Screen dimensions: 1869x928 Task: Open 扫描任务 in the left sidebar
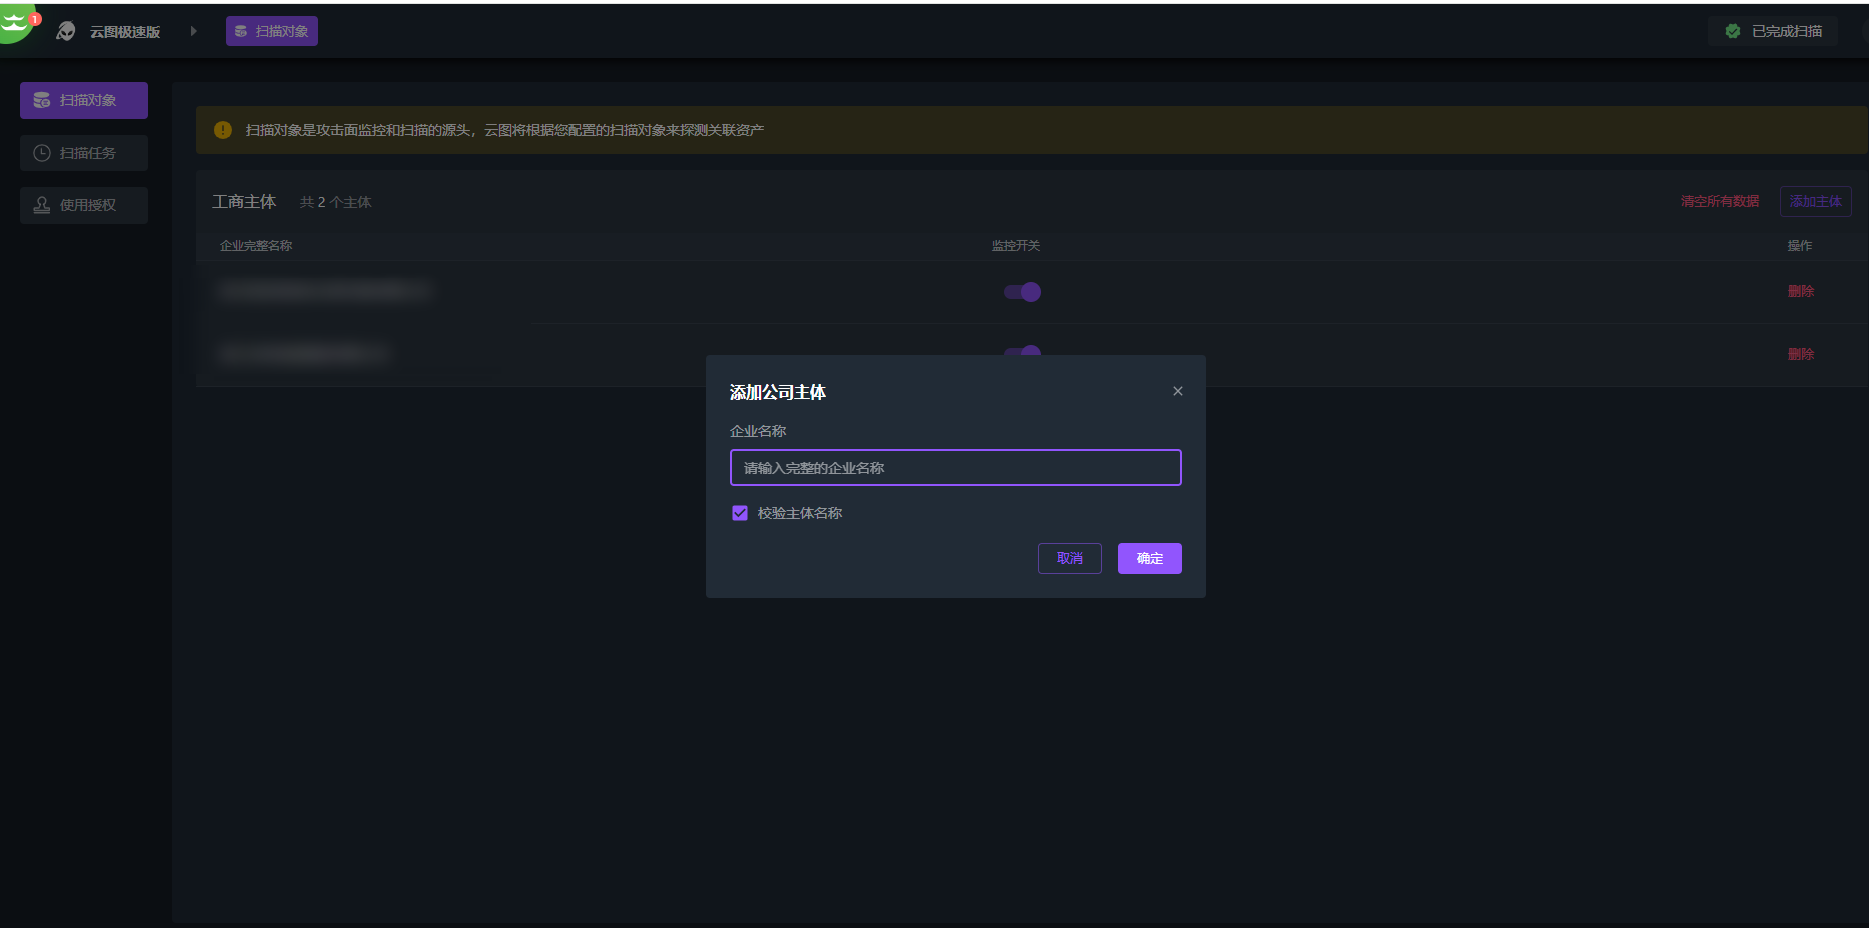coord(84,153)
